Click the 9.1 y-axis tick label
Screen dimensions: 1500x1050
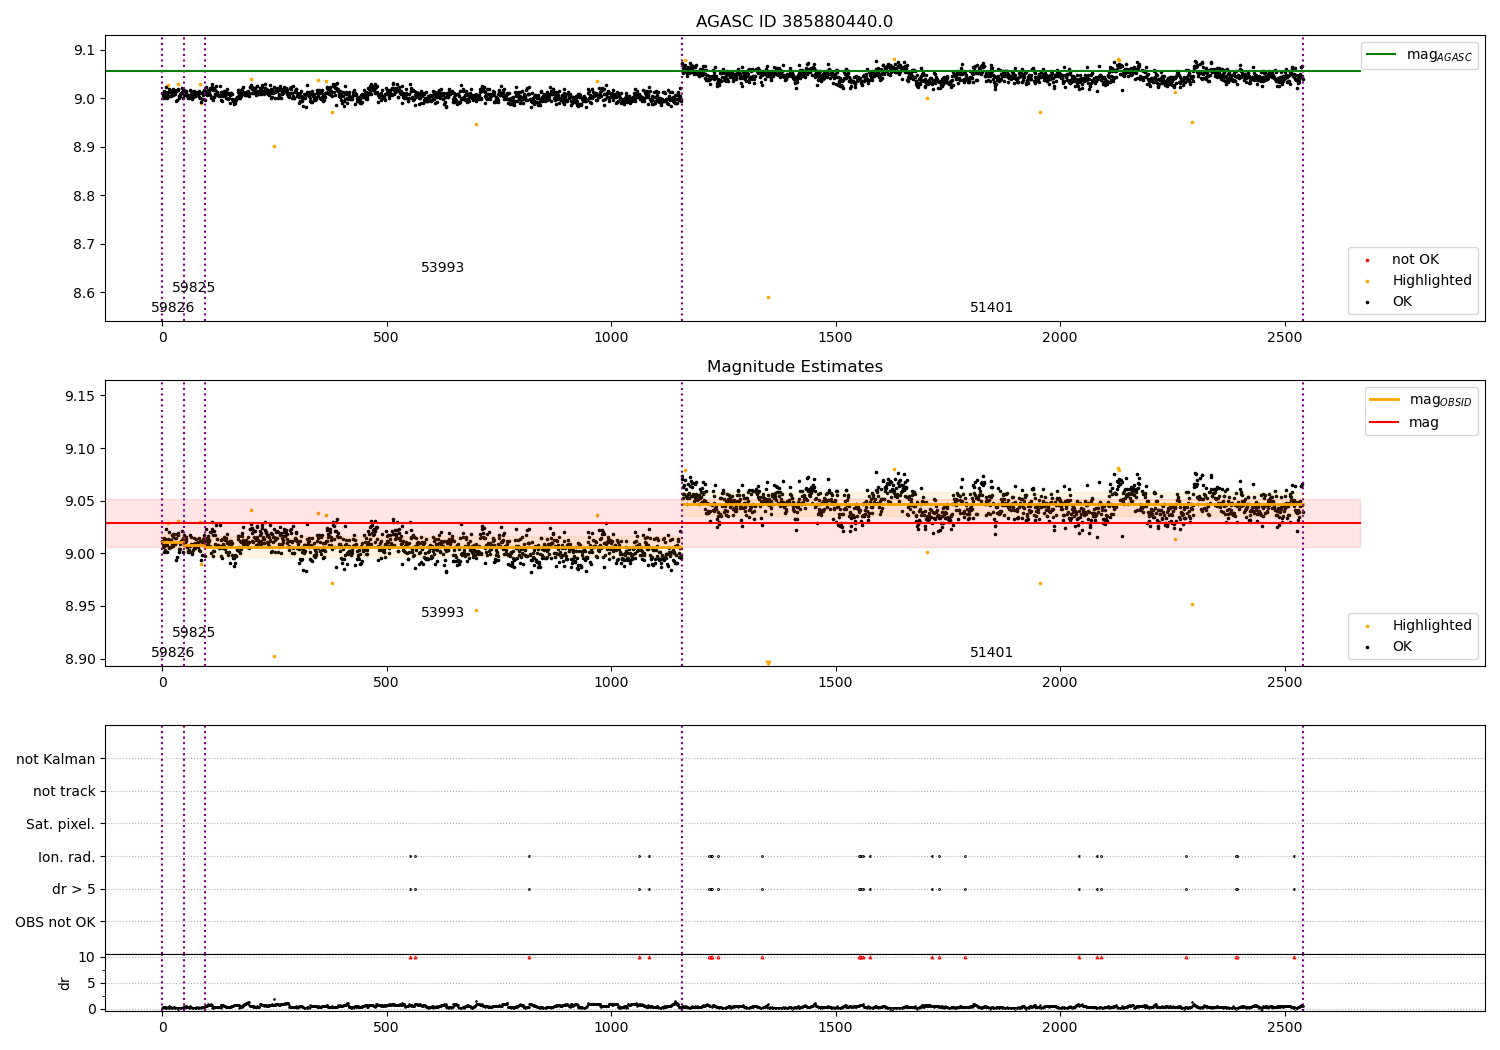[84, 50]
